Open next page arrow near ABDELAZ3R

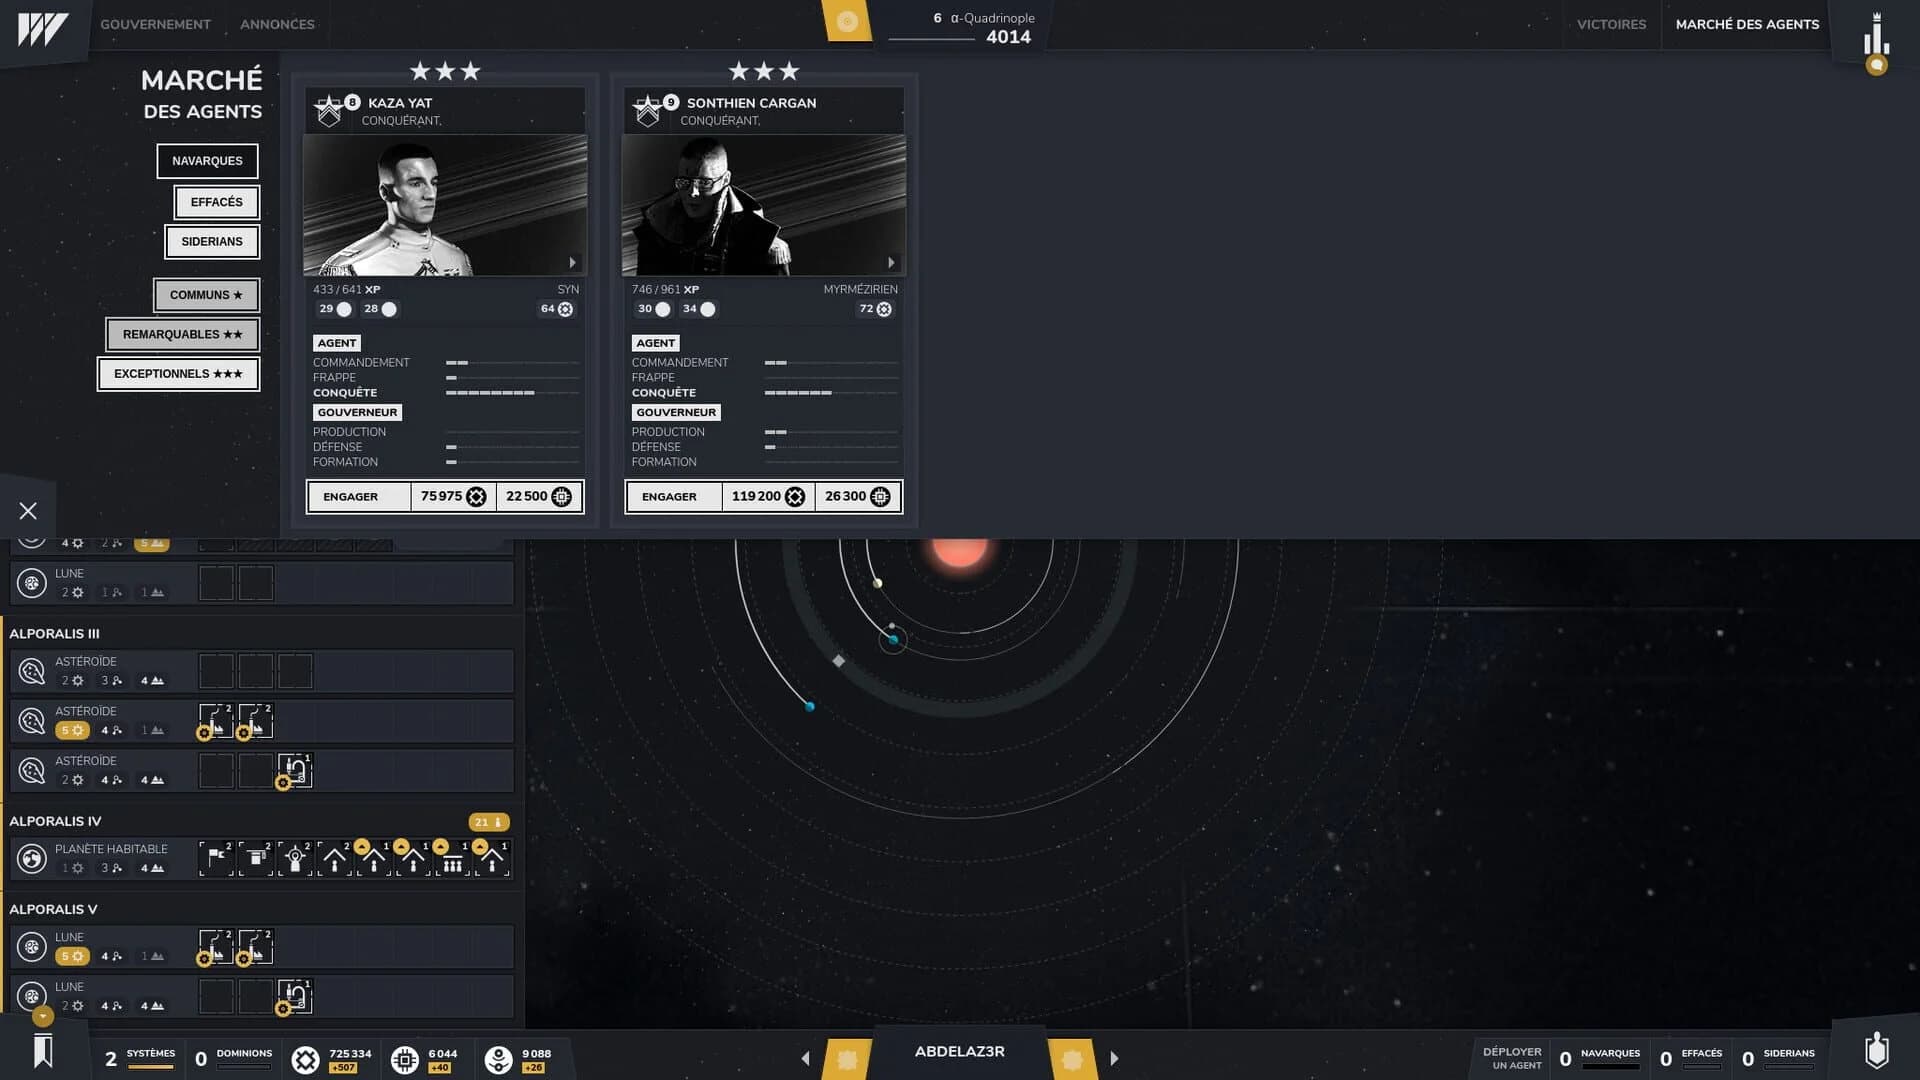pyautogui.click(x=1115, y=1057)
